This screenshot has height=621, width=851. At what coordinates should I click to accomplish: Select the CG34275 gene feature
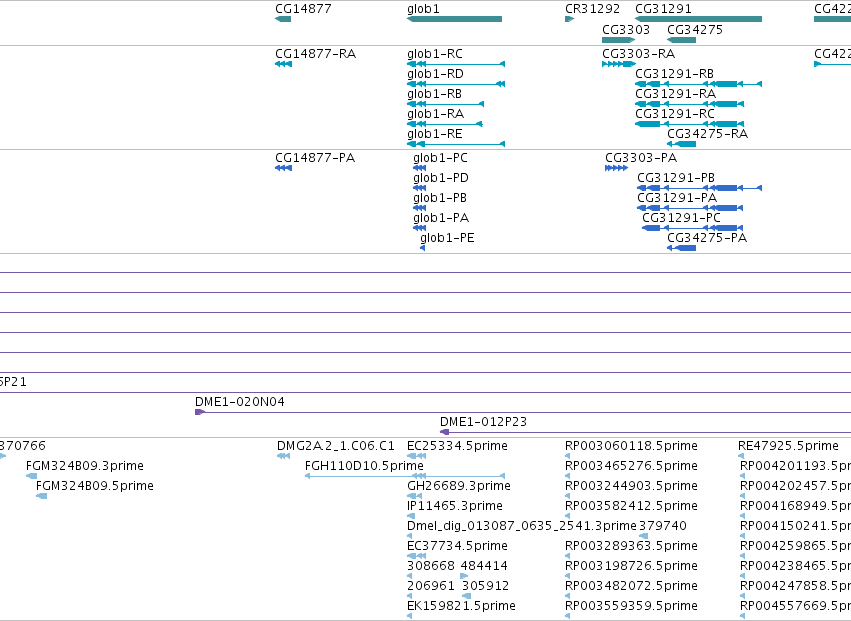click(681, 40)
